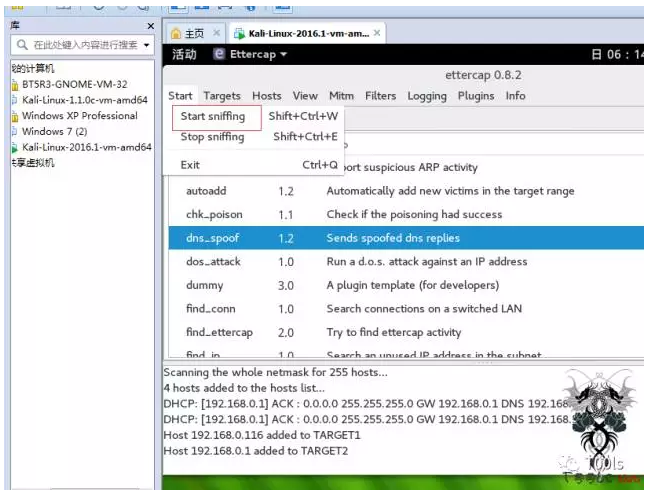This screenshot has height=491, width=648.
Task: Select Kali-Linux-1.1.0c-vm-amd64 in the library
Action: point(85,100)
